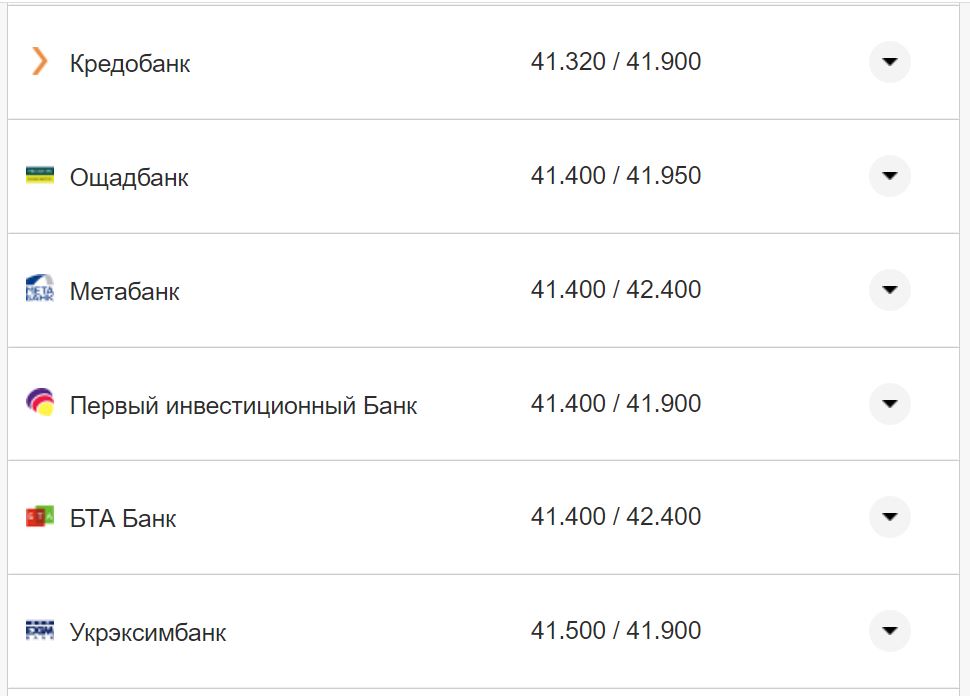Click the 41.500 / 41.900 exchange rate
The image size is (970, 696).
tap(616, 631)
